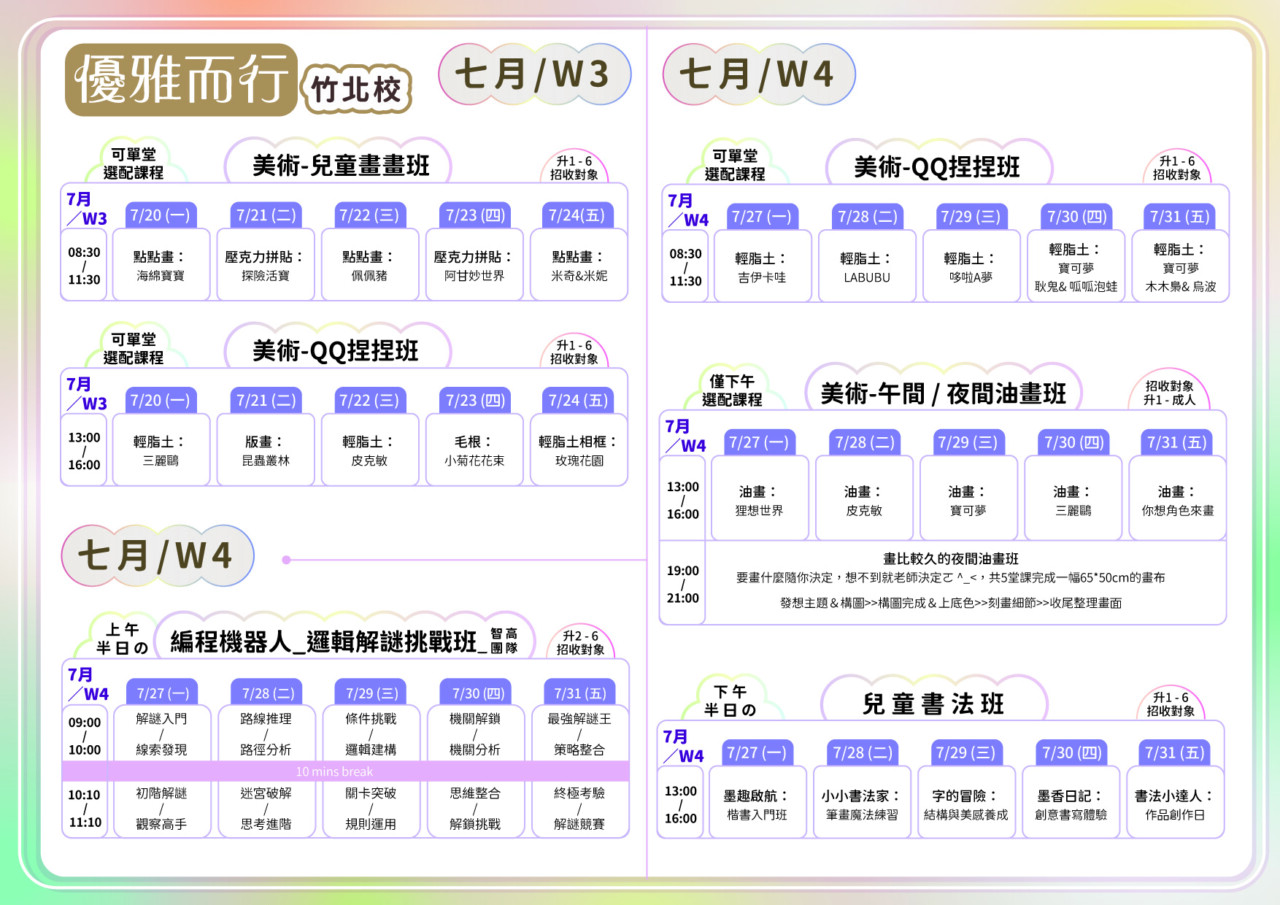Click the 竹北校 campus badge

356,91
